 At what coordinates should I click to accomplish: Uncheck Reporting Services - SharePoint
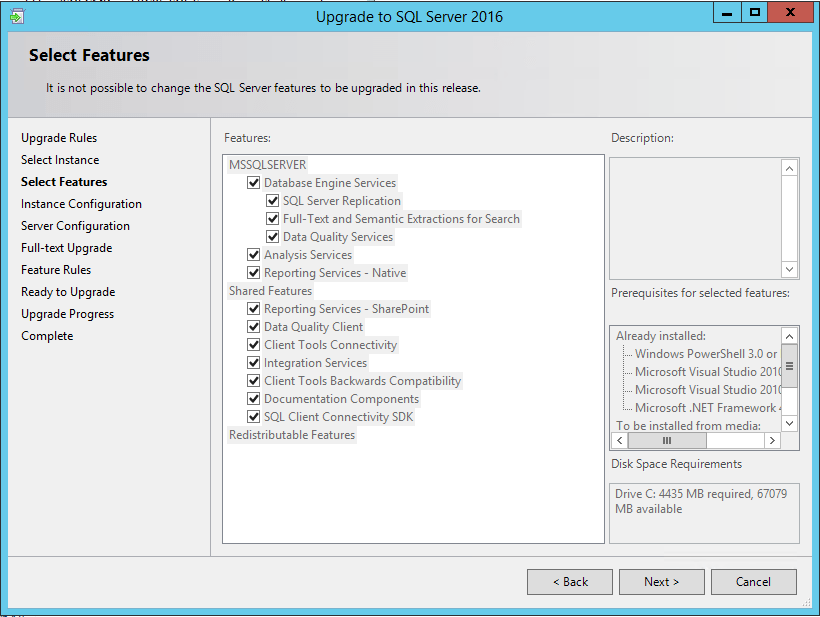pos(254,308)
